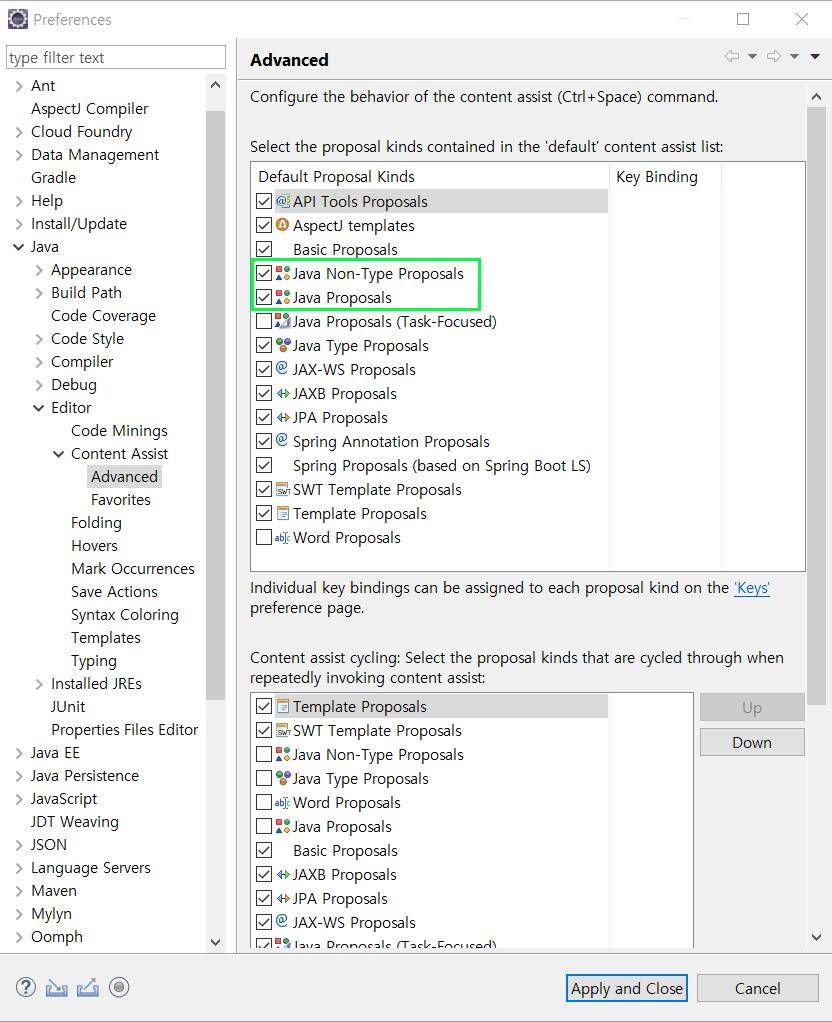Open the 'Keys' preference page link
Screen dimensions: 832x1022
tap(752, 588)
